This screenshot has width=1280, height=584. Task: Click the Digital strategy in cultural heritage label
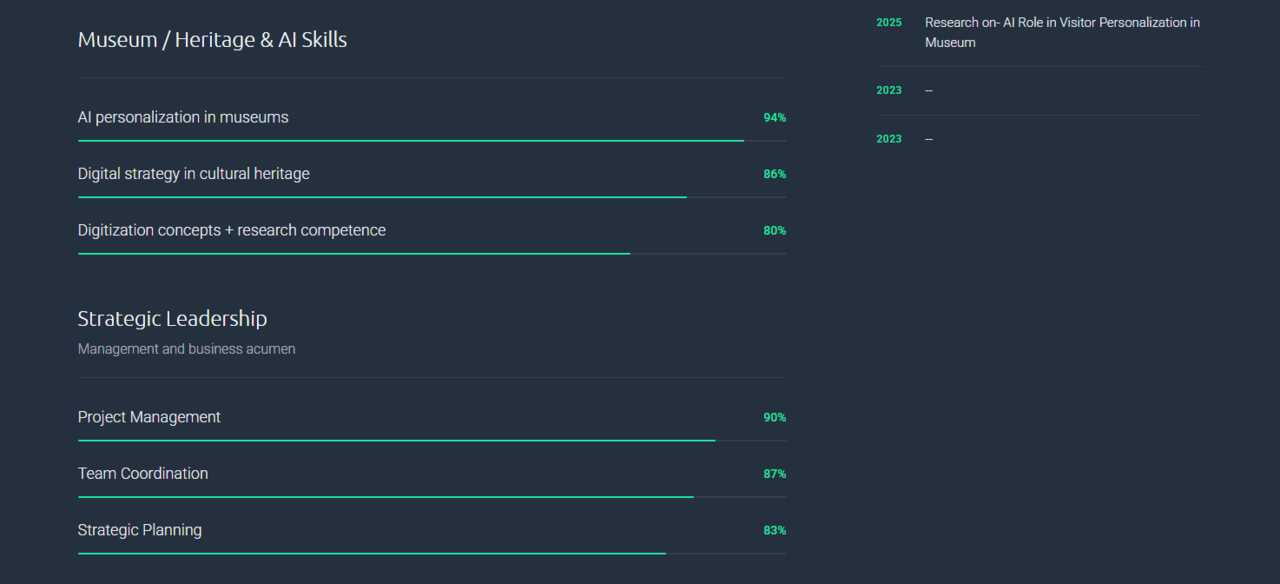(x=194, y=174)
